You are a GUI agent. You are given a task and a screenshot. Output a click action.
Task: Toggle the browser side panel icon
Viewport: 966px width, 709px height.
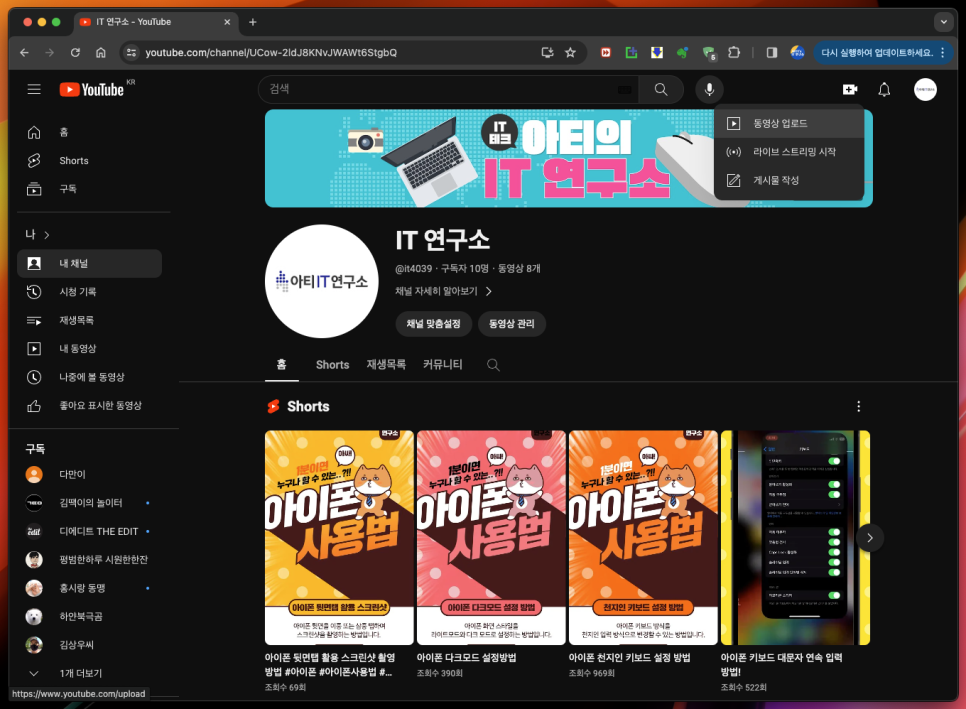click(771, 52)
